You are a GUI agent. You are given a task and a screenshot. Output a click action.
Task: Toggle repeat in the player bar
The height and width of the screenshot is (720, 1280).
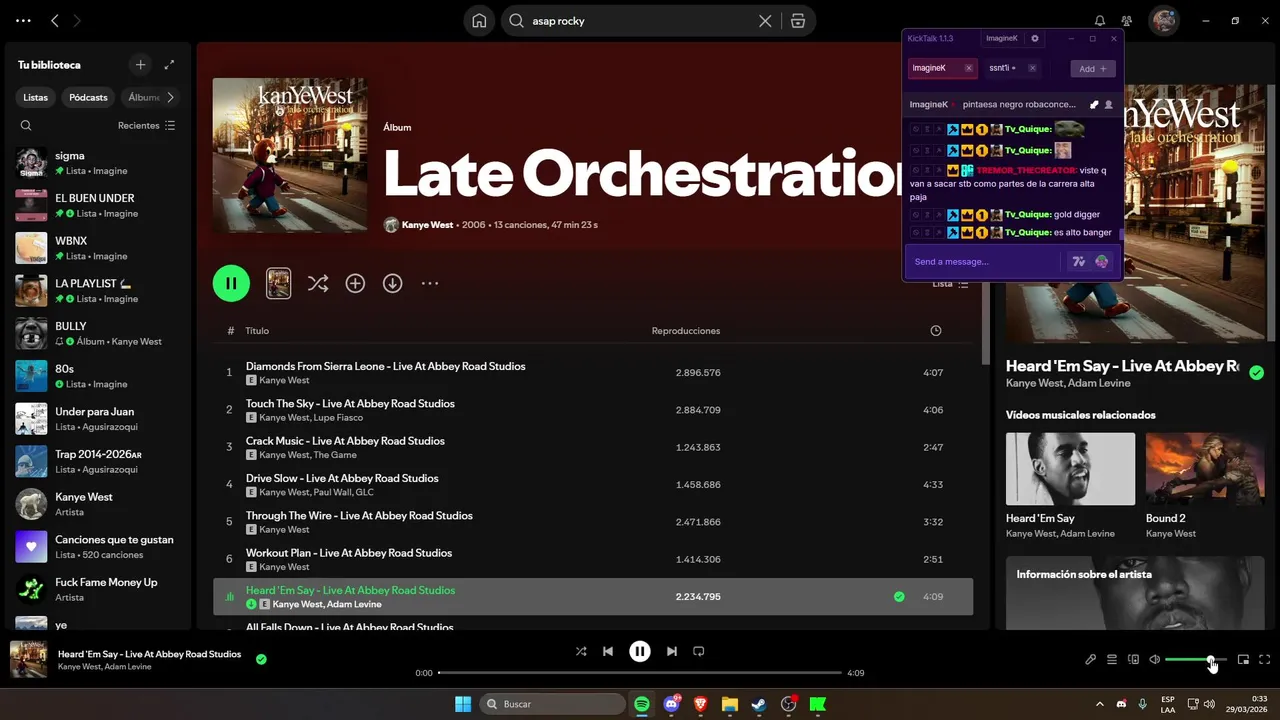[x=699, y=651]
